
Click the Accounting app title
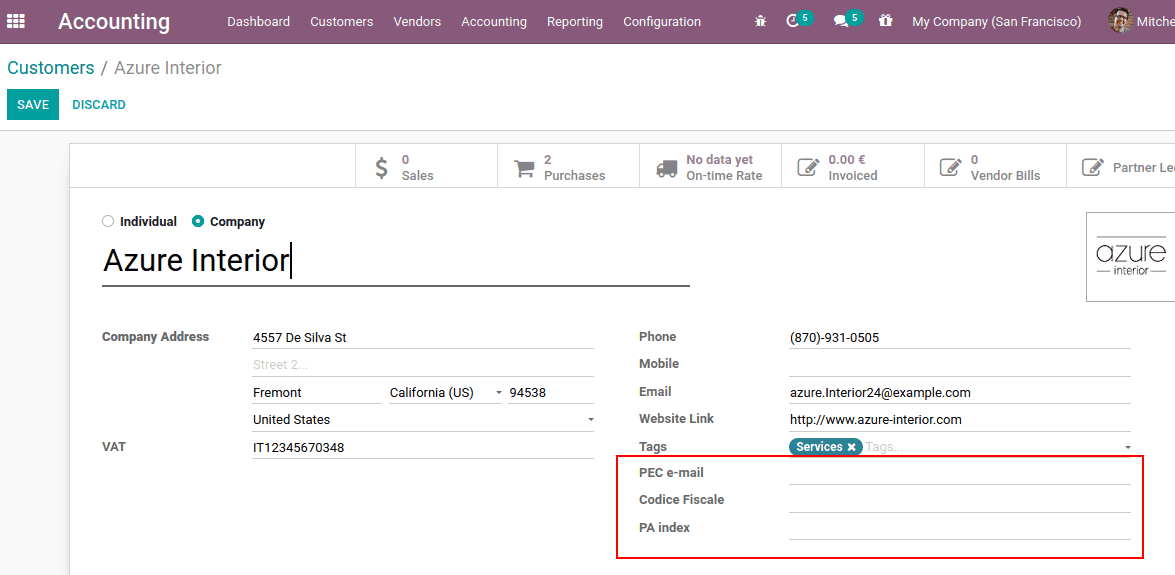(114, 22)
